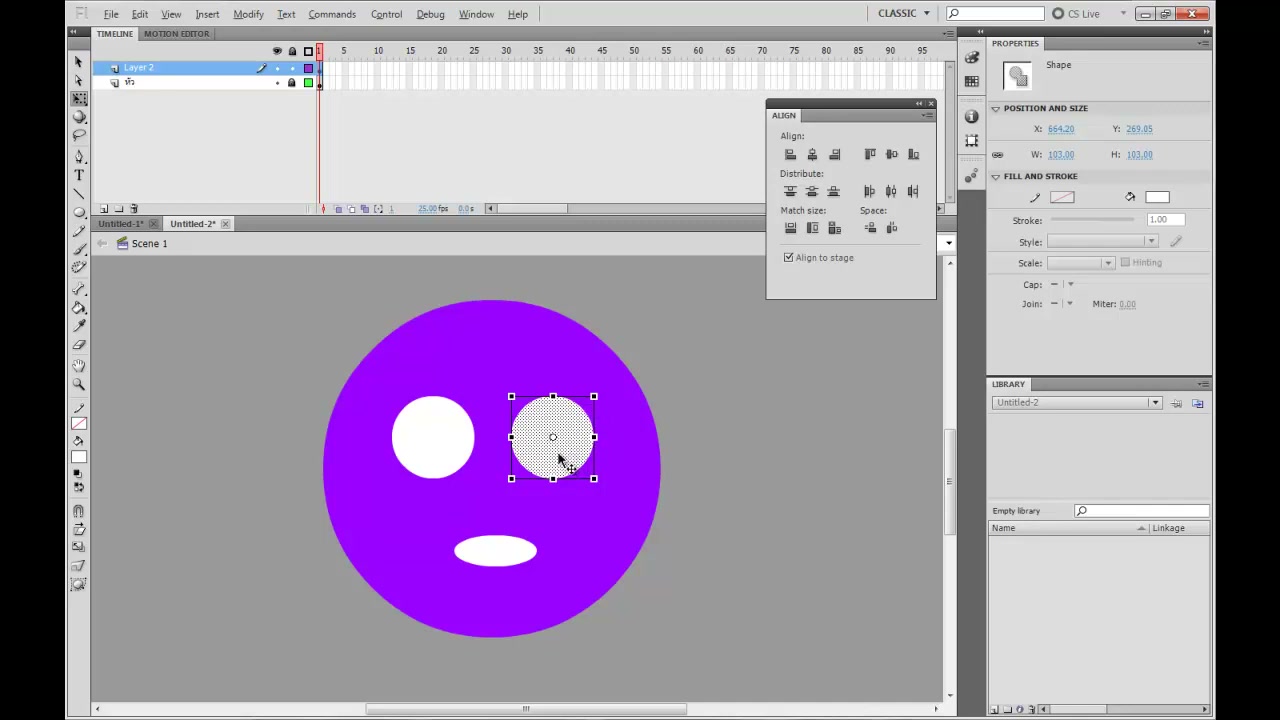
Task: Switch to the Motion Editor tab
Action: coord(176,34)
